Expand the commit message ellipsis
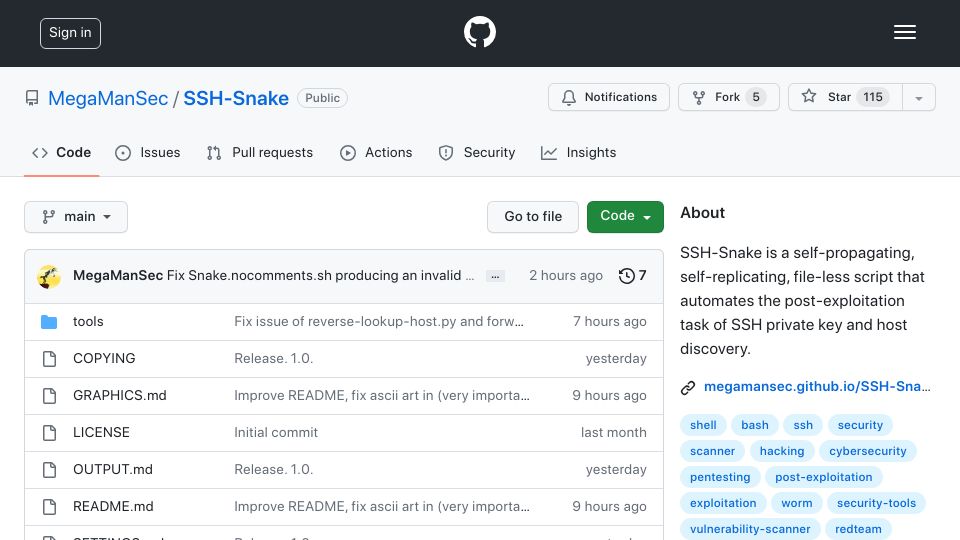The height and width of the screenshot is (540, 960). pyautogui.click(x=495, y=276)
